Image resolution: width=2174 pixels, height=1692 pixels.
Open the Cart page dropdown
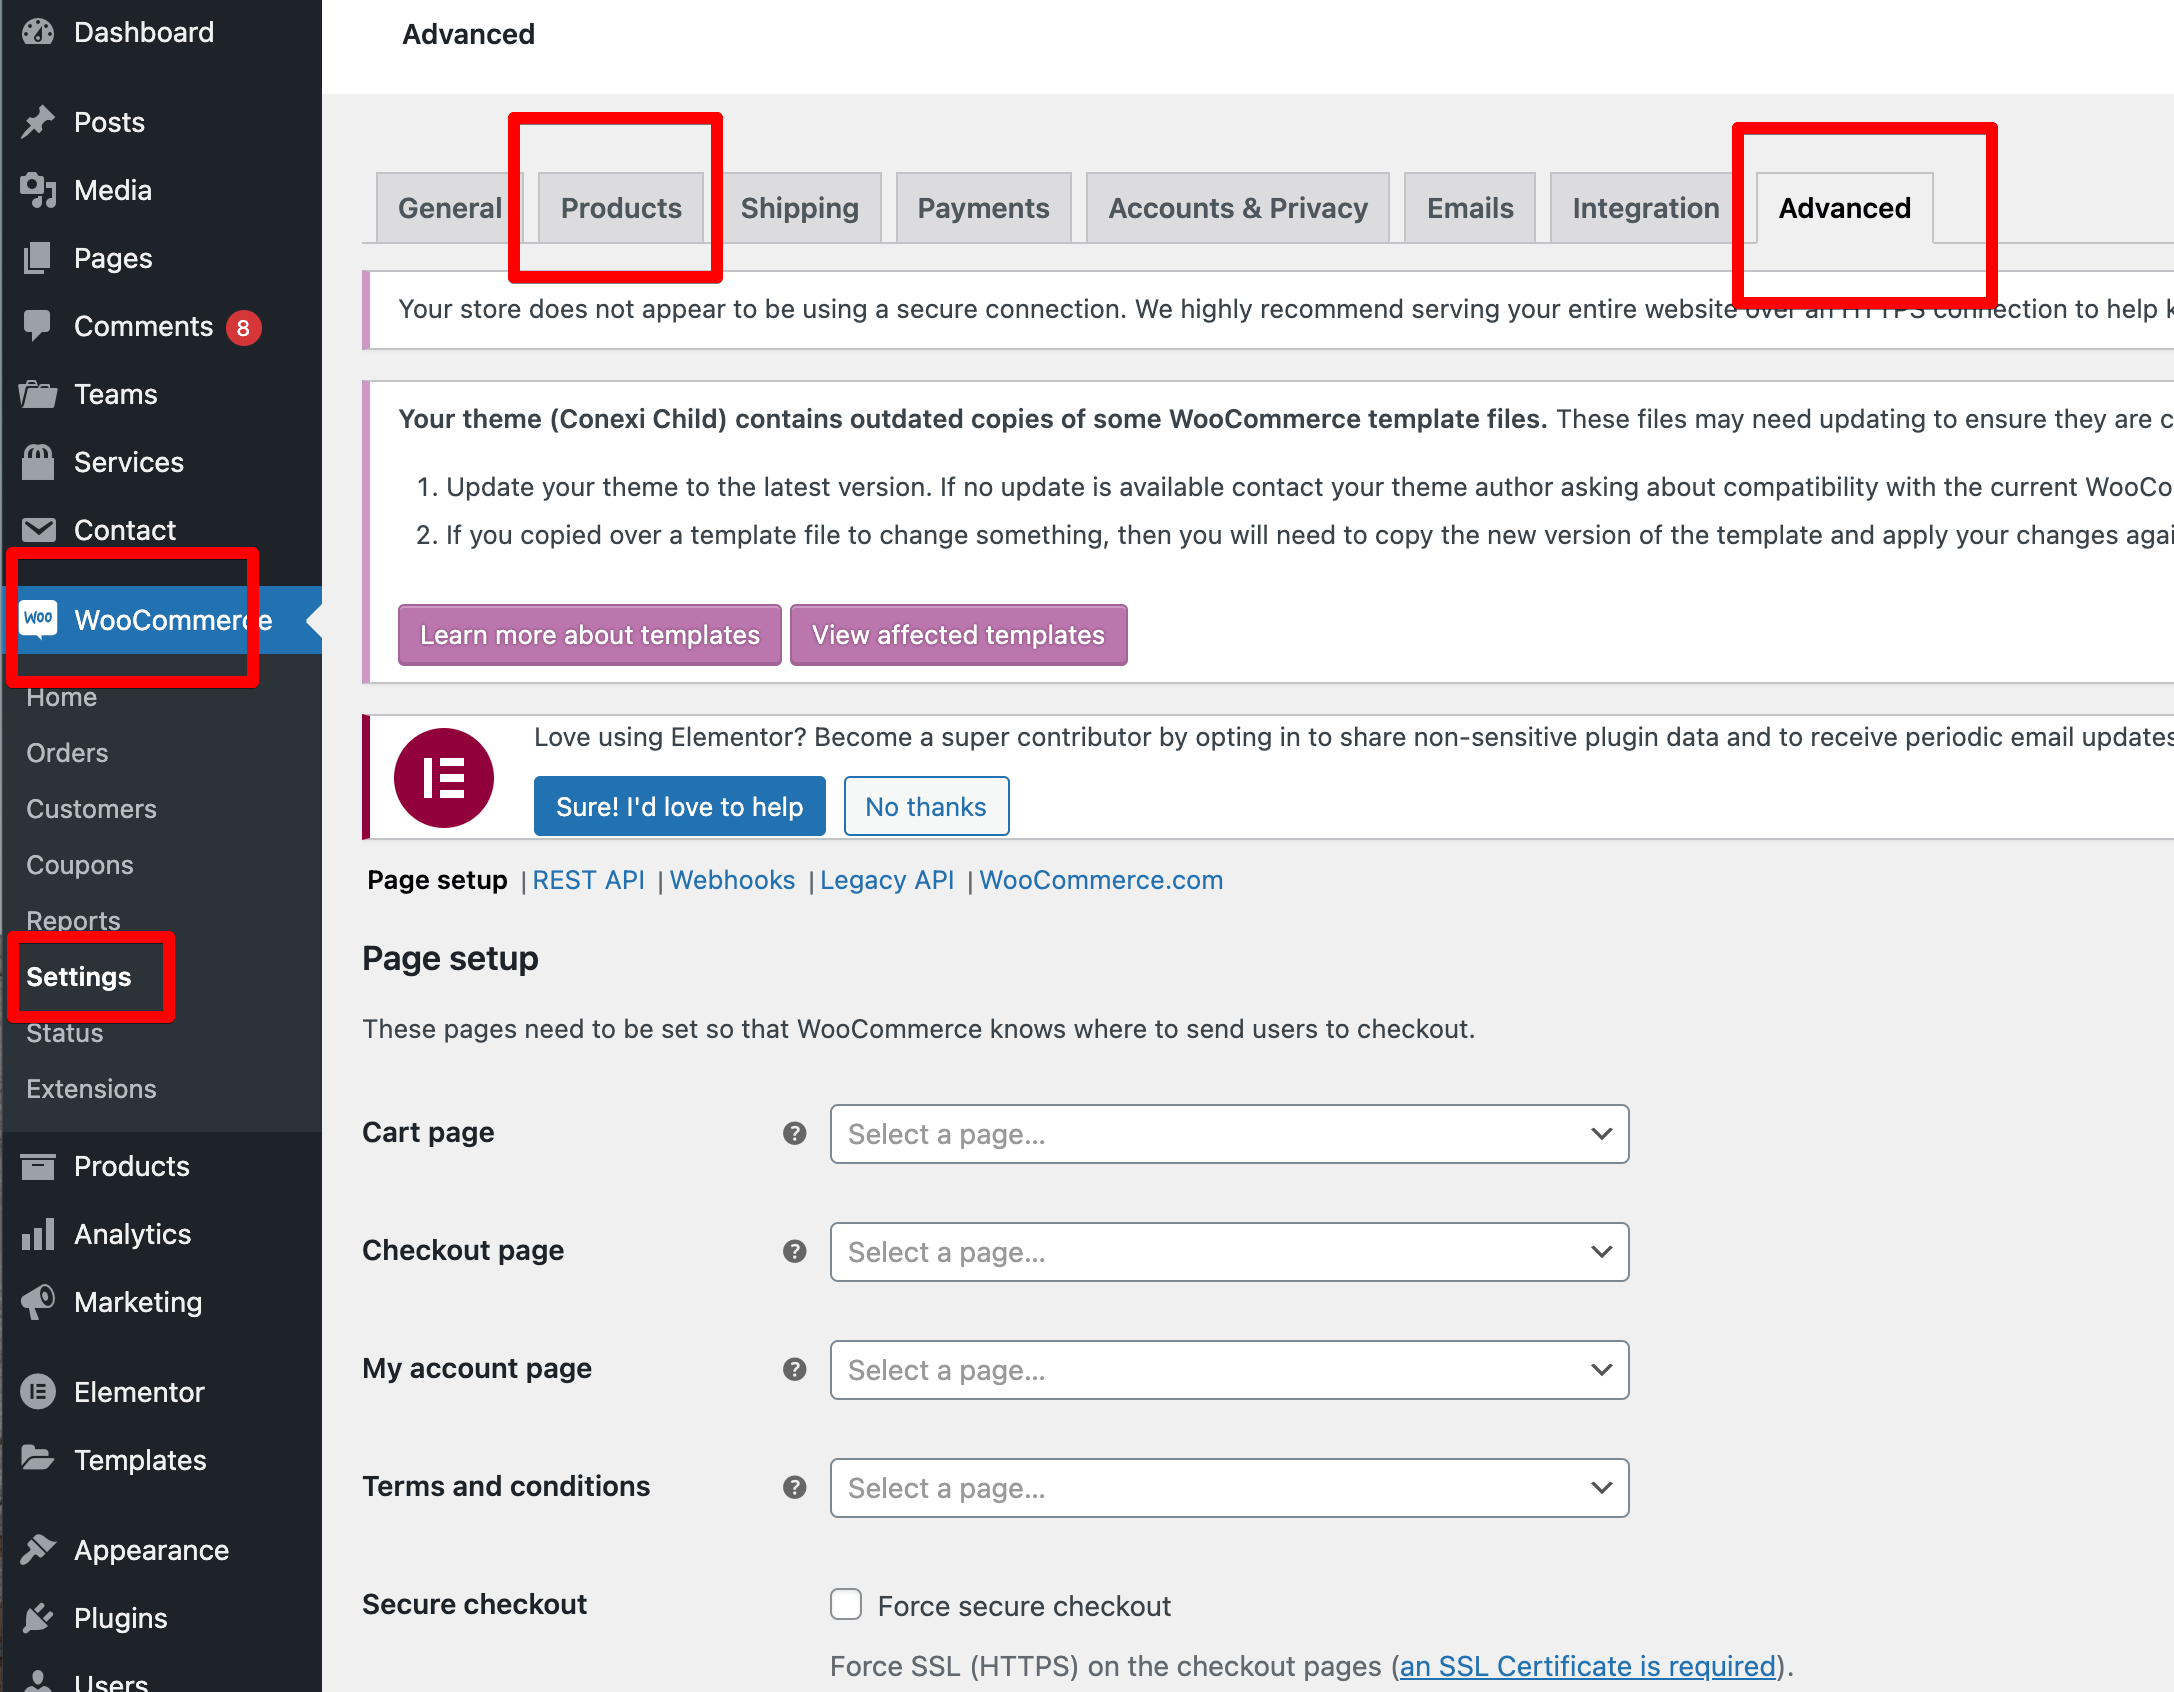click(1229, 1134)
